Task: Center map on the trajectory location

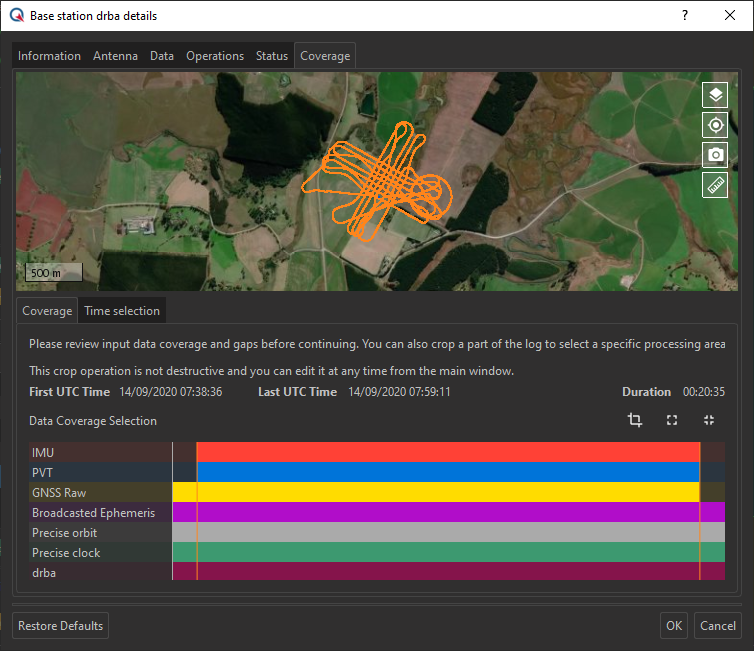Action: tap(714, 125)
